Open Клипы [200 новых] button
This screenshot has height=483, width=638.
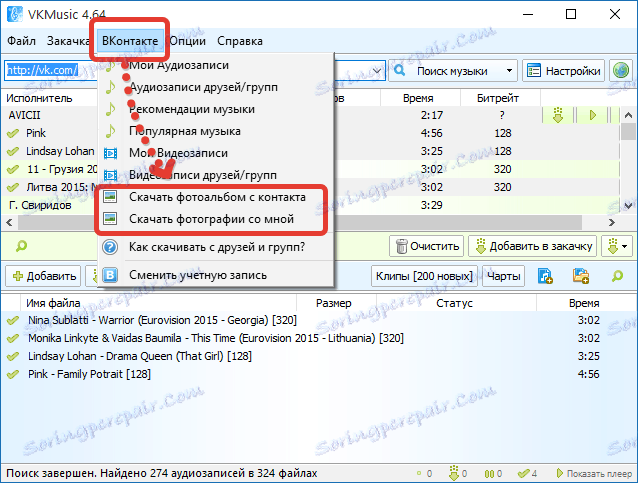tap(424, 276)
